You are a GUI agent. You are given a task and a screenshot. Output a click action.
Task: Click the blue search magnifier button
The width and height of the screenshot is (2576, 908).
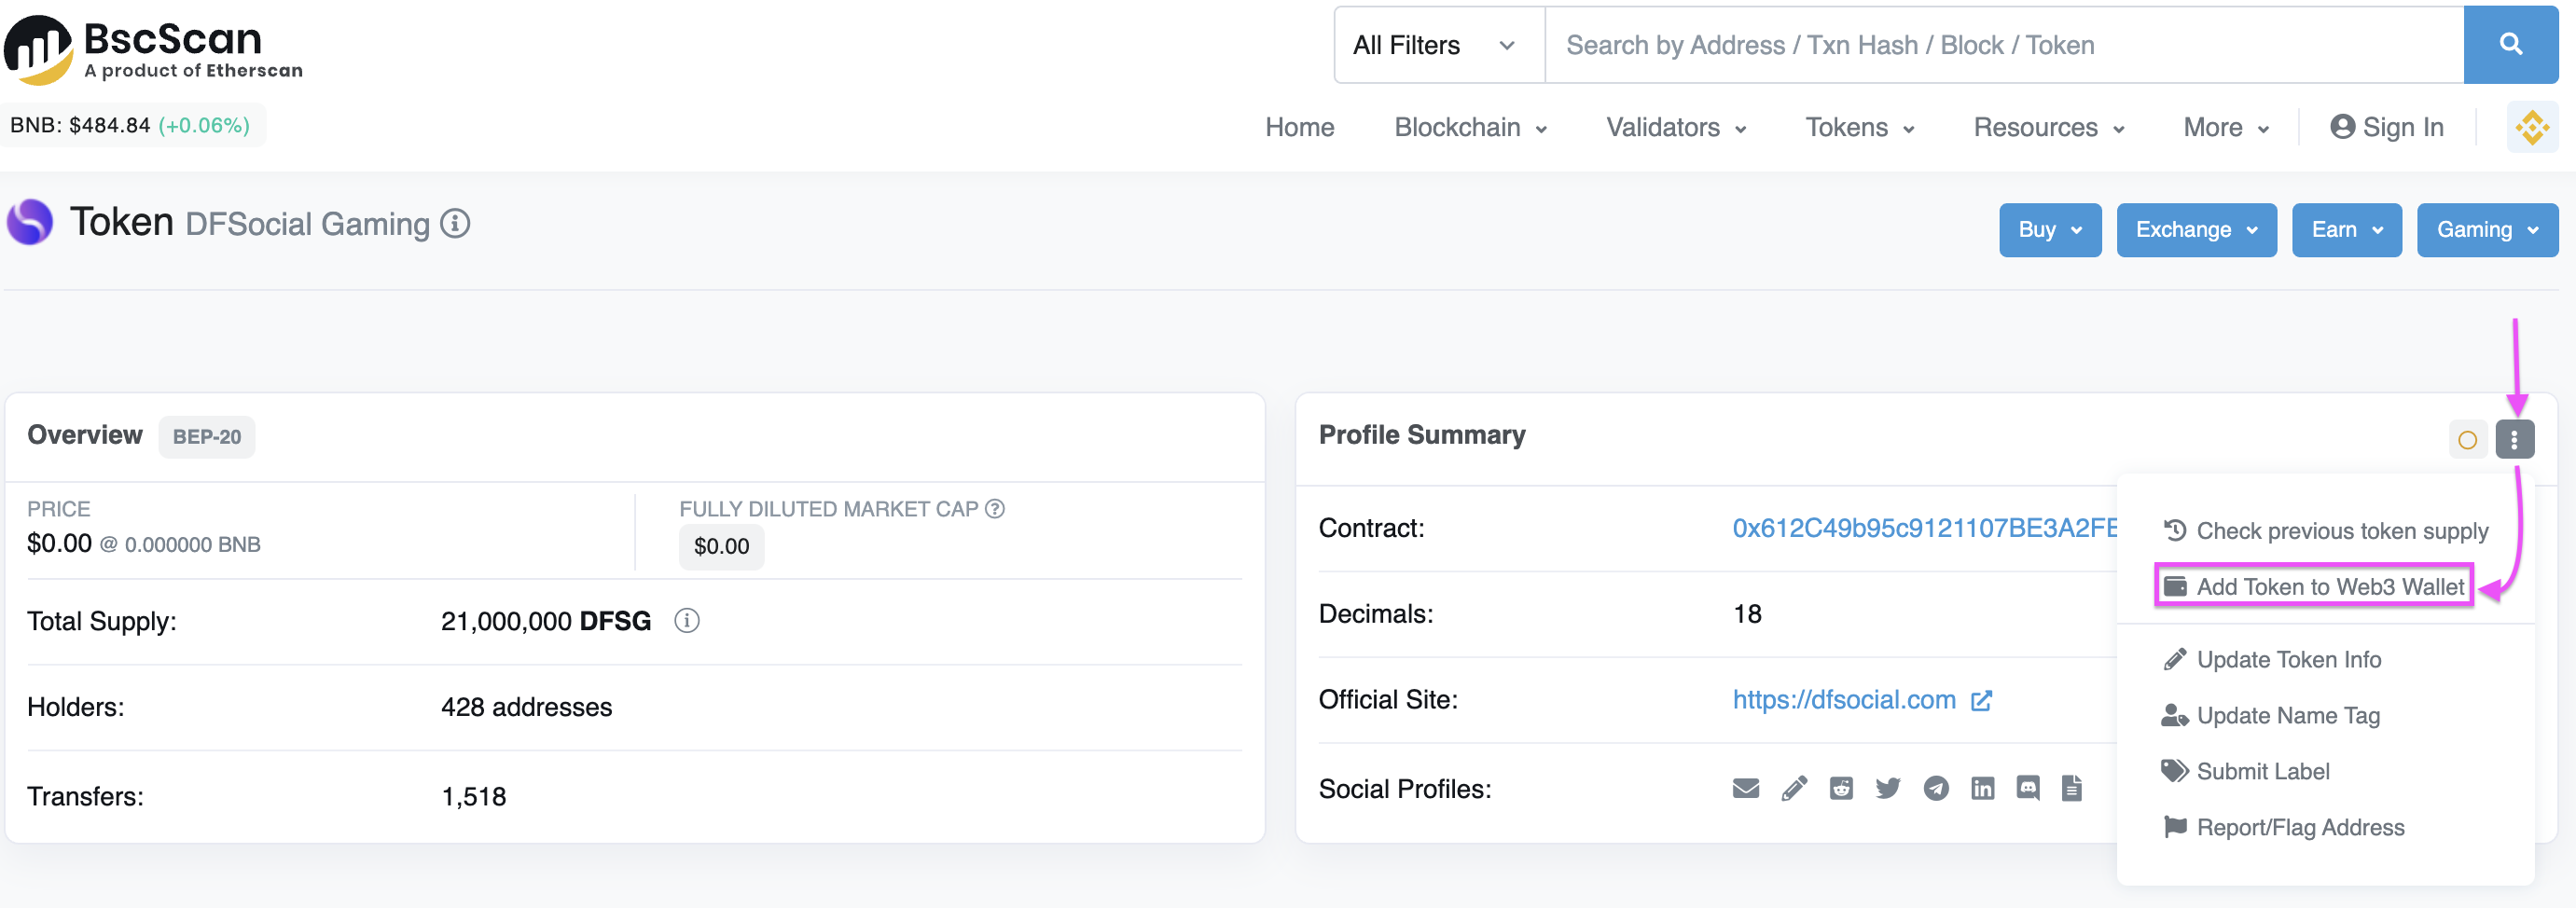pyautogui.click(x=2510, y=45)
